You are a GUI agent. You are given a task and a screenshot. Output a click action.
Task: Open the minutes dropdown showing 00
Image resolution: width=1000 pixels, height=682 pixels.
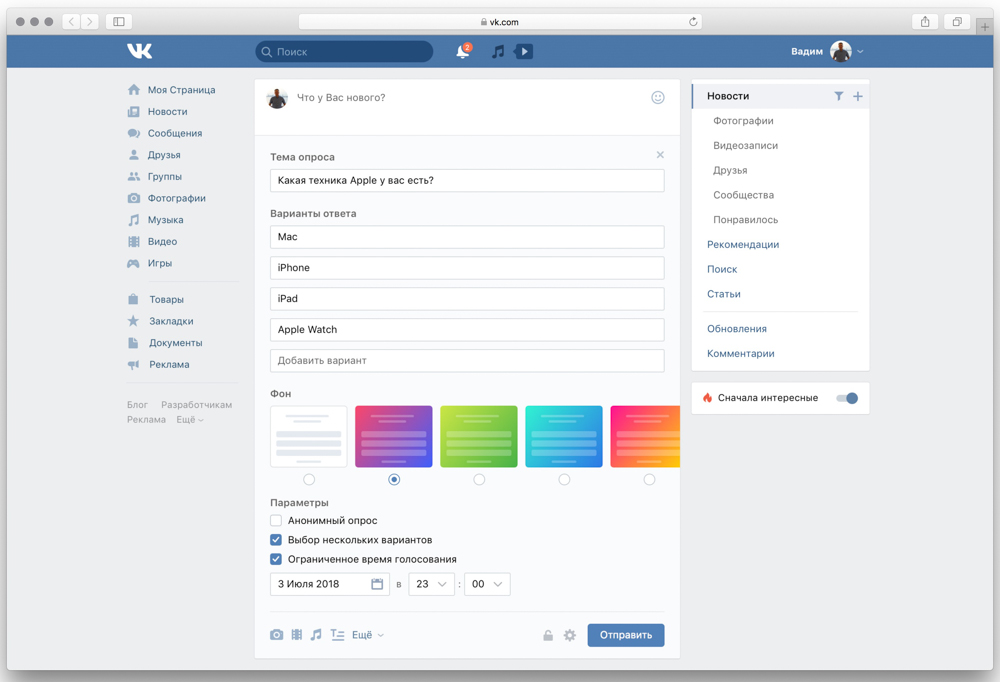[x=487, y=584]
